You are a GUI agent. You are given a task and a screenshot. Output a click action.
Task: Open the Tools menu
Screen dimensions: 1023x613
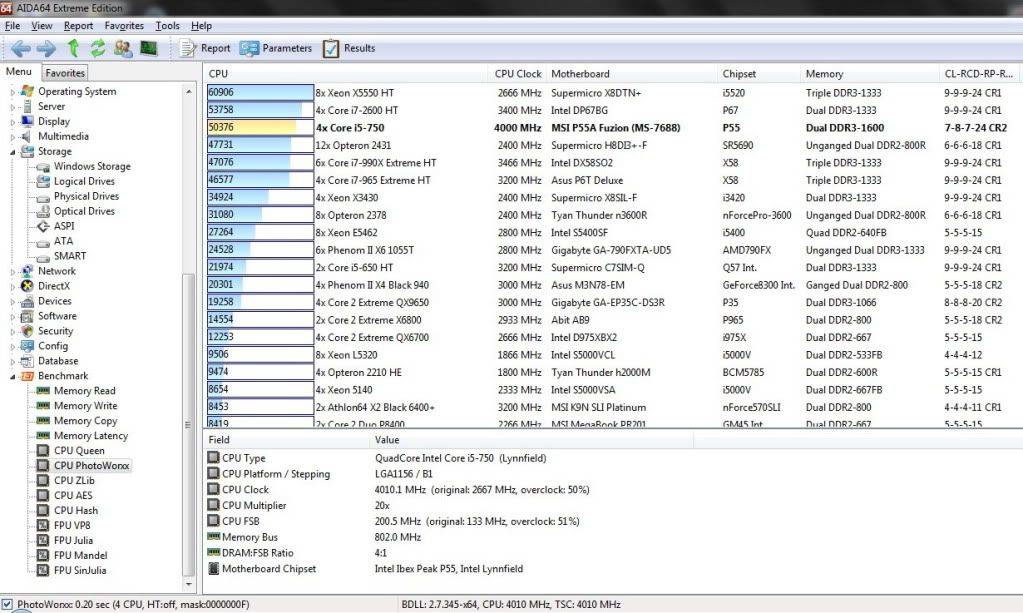point(168,26)
